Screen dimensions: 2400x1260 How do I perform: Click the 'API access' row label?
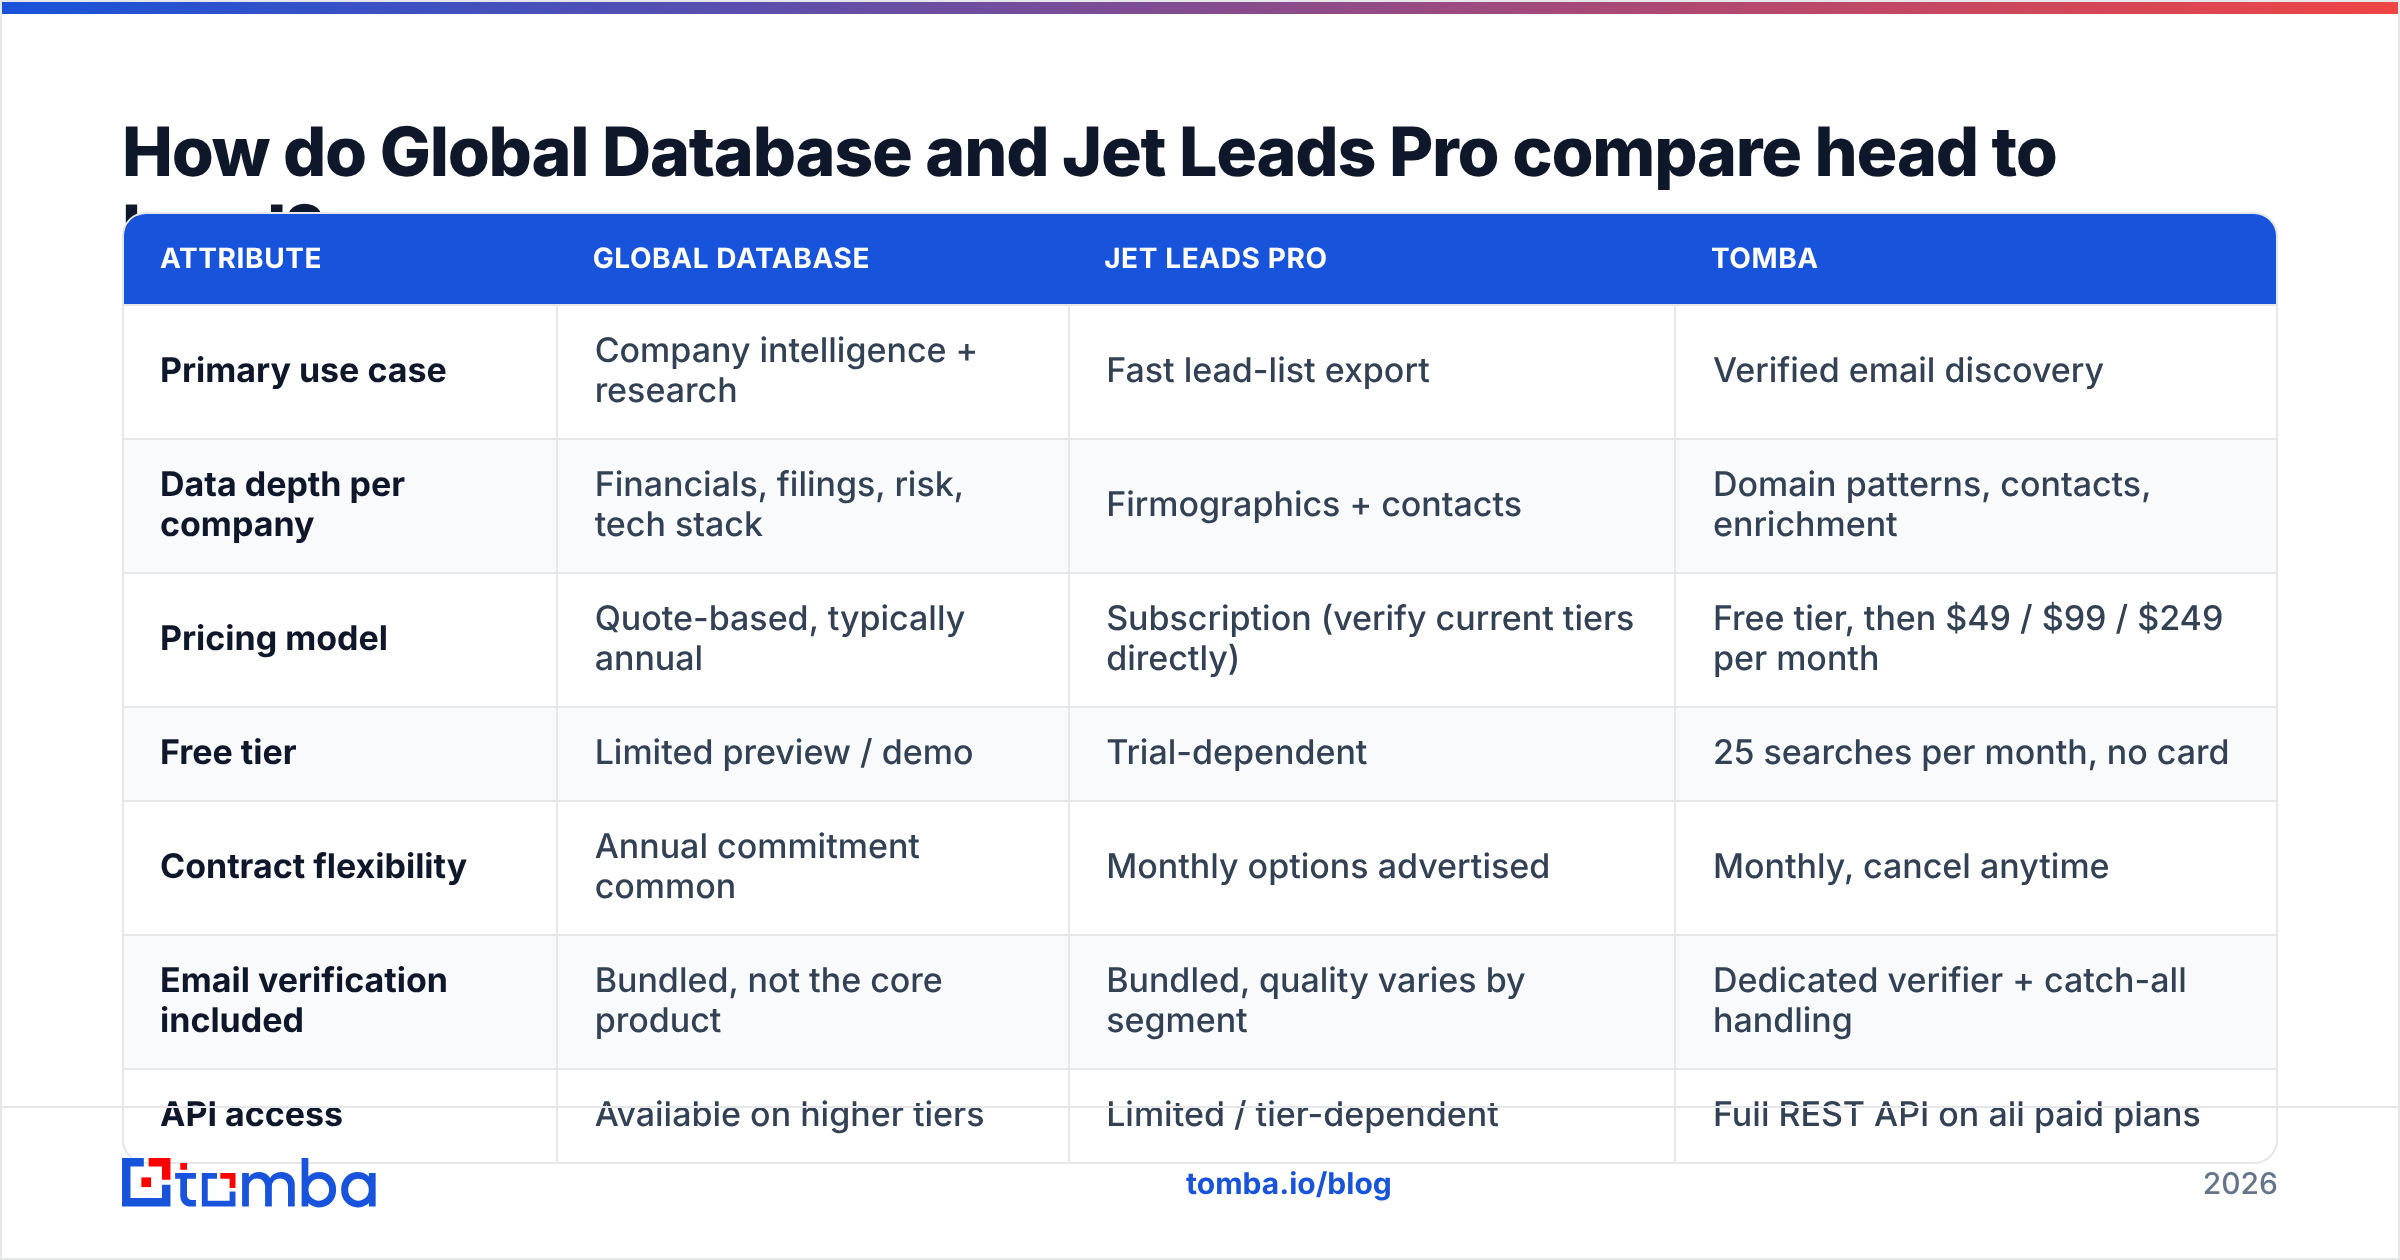click(x=251, y=1114)
